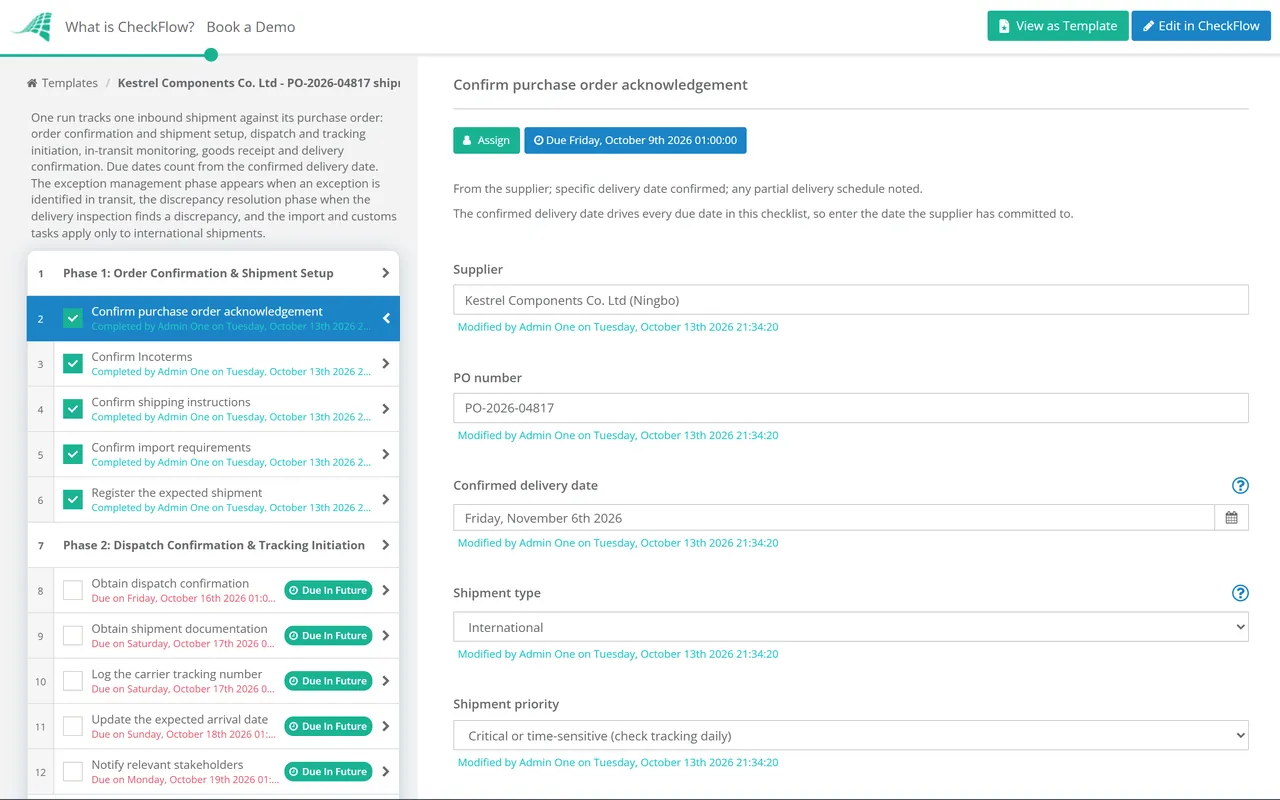Select Update the expected arrival date label
The height and width of the screenshot is (800, 1280).
coord(180,719)
